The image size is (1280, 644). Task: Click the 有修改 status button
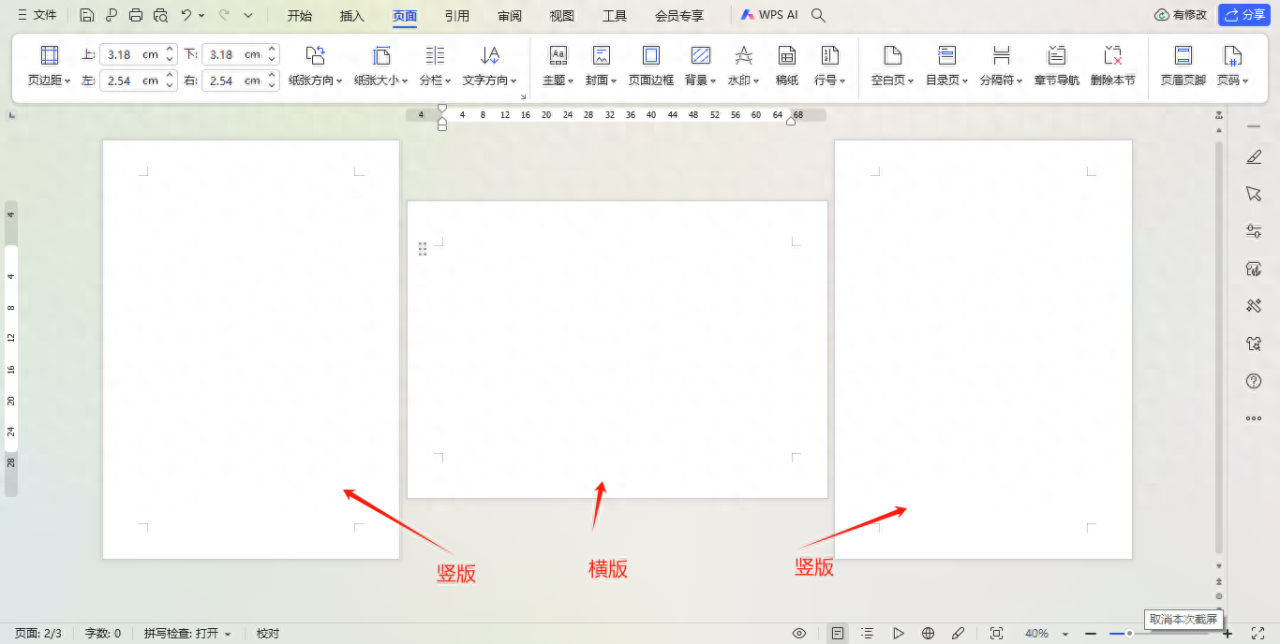[1181, 15]
